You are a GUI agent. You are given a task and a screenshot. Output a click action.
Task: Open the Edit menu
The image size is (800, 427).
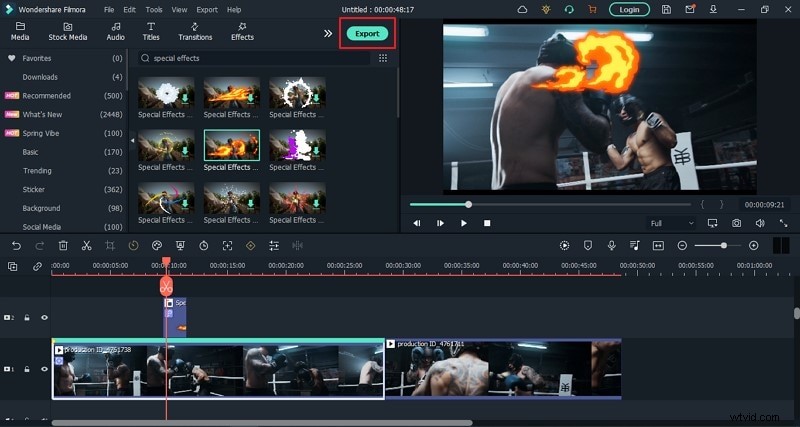130,10
